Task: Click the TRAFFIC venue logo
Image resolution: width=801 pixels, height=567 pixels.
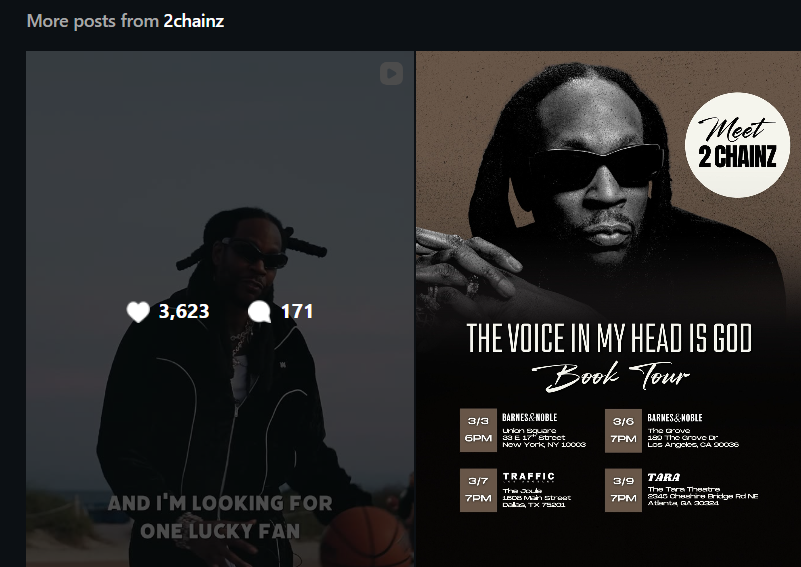Action: 529,477
